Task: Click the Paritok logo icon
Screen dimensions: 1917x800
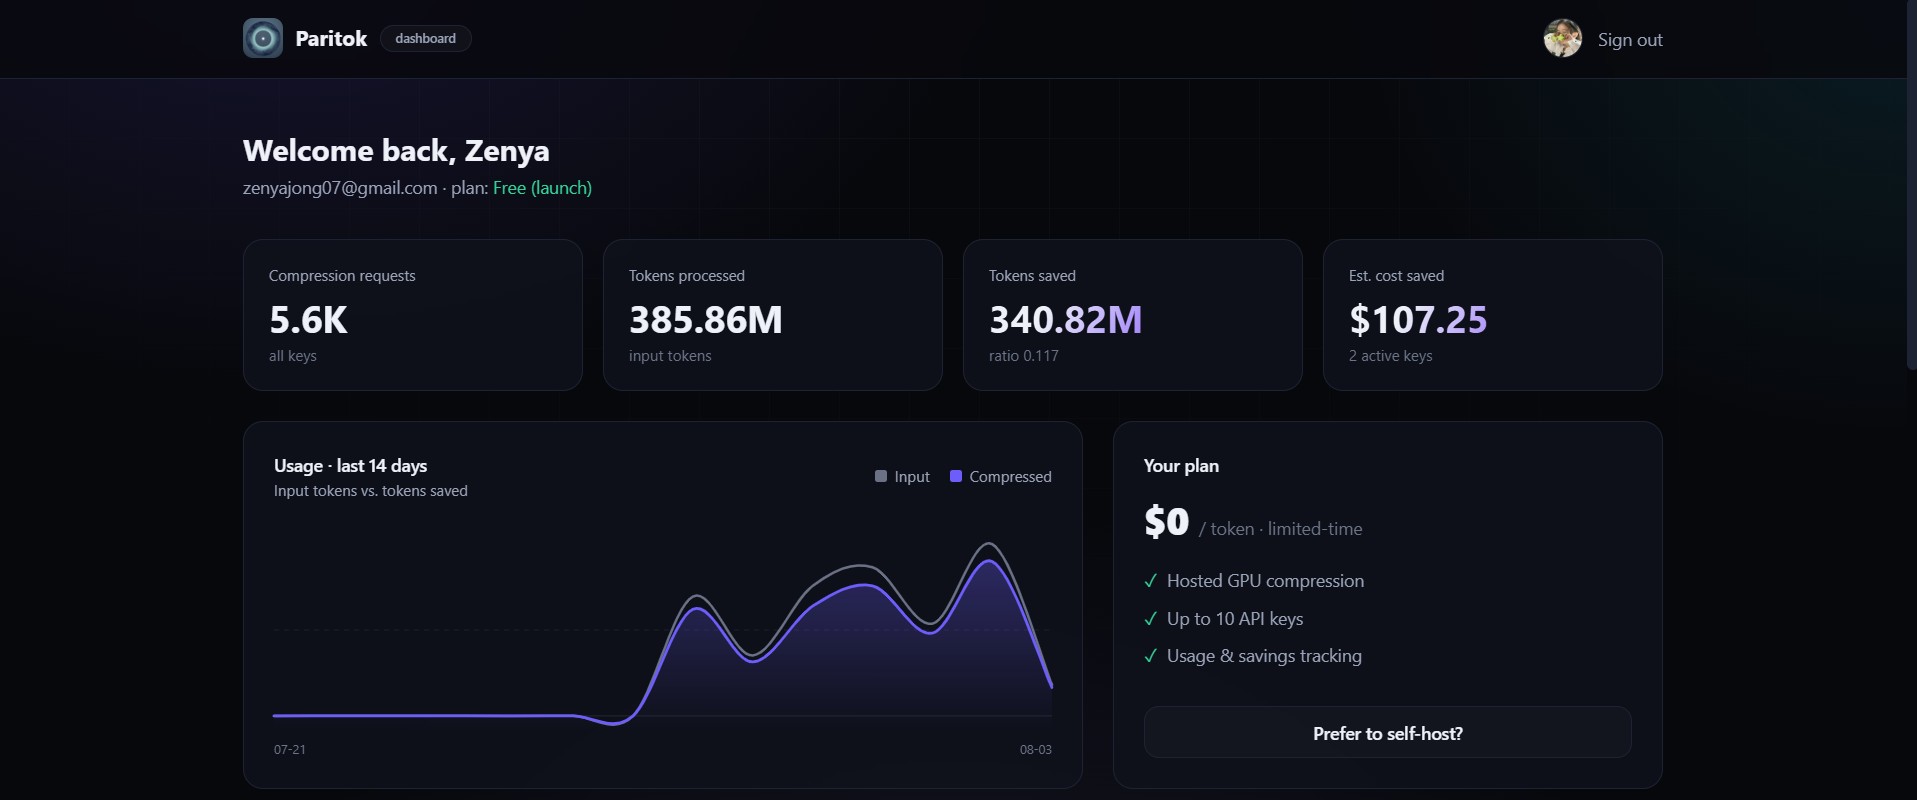Action: click(263, 39)
